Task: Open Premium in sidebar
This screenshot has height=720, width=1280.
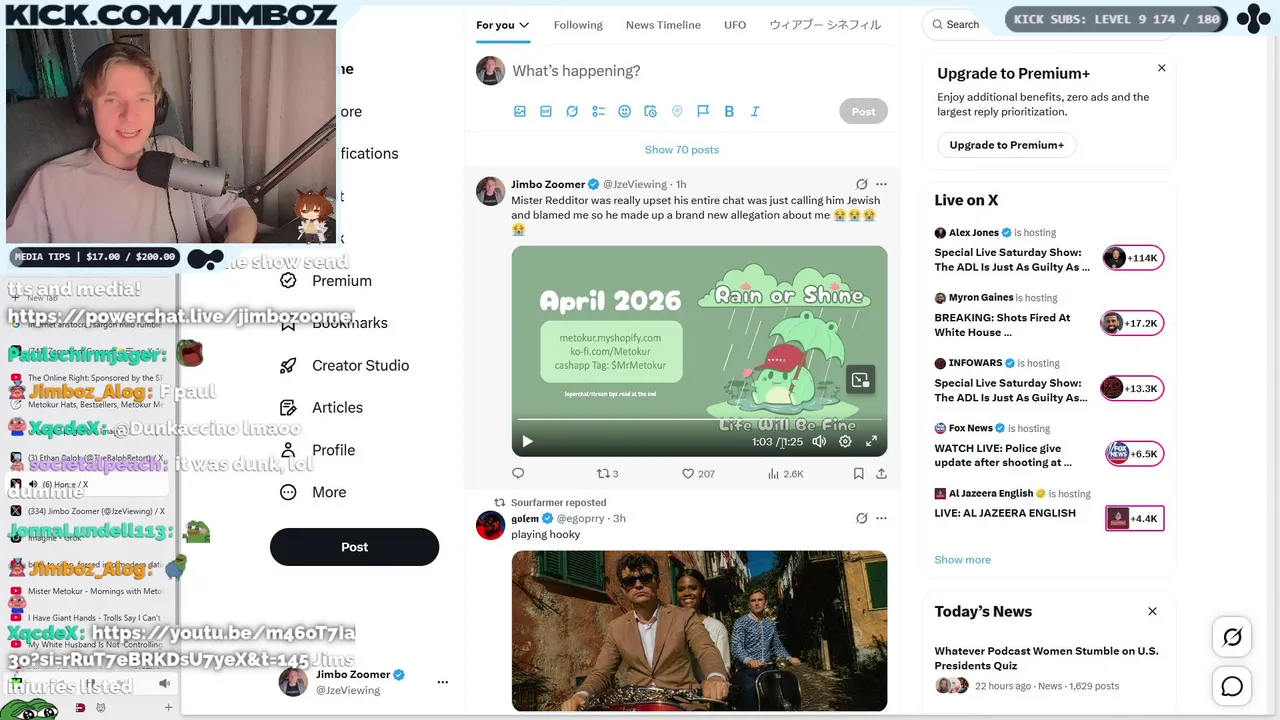Action: click(x=326, y=281)
